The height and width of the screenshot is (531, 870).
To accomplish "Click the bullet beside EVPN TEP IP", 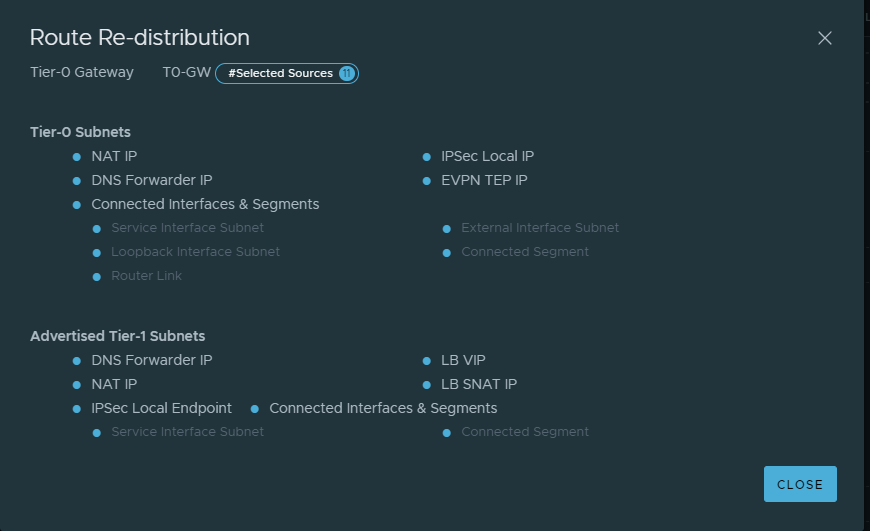I will 426,181.
